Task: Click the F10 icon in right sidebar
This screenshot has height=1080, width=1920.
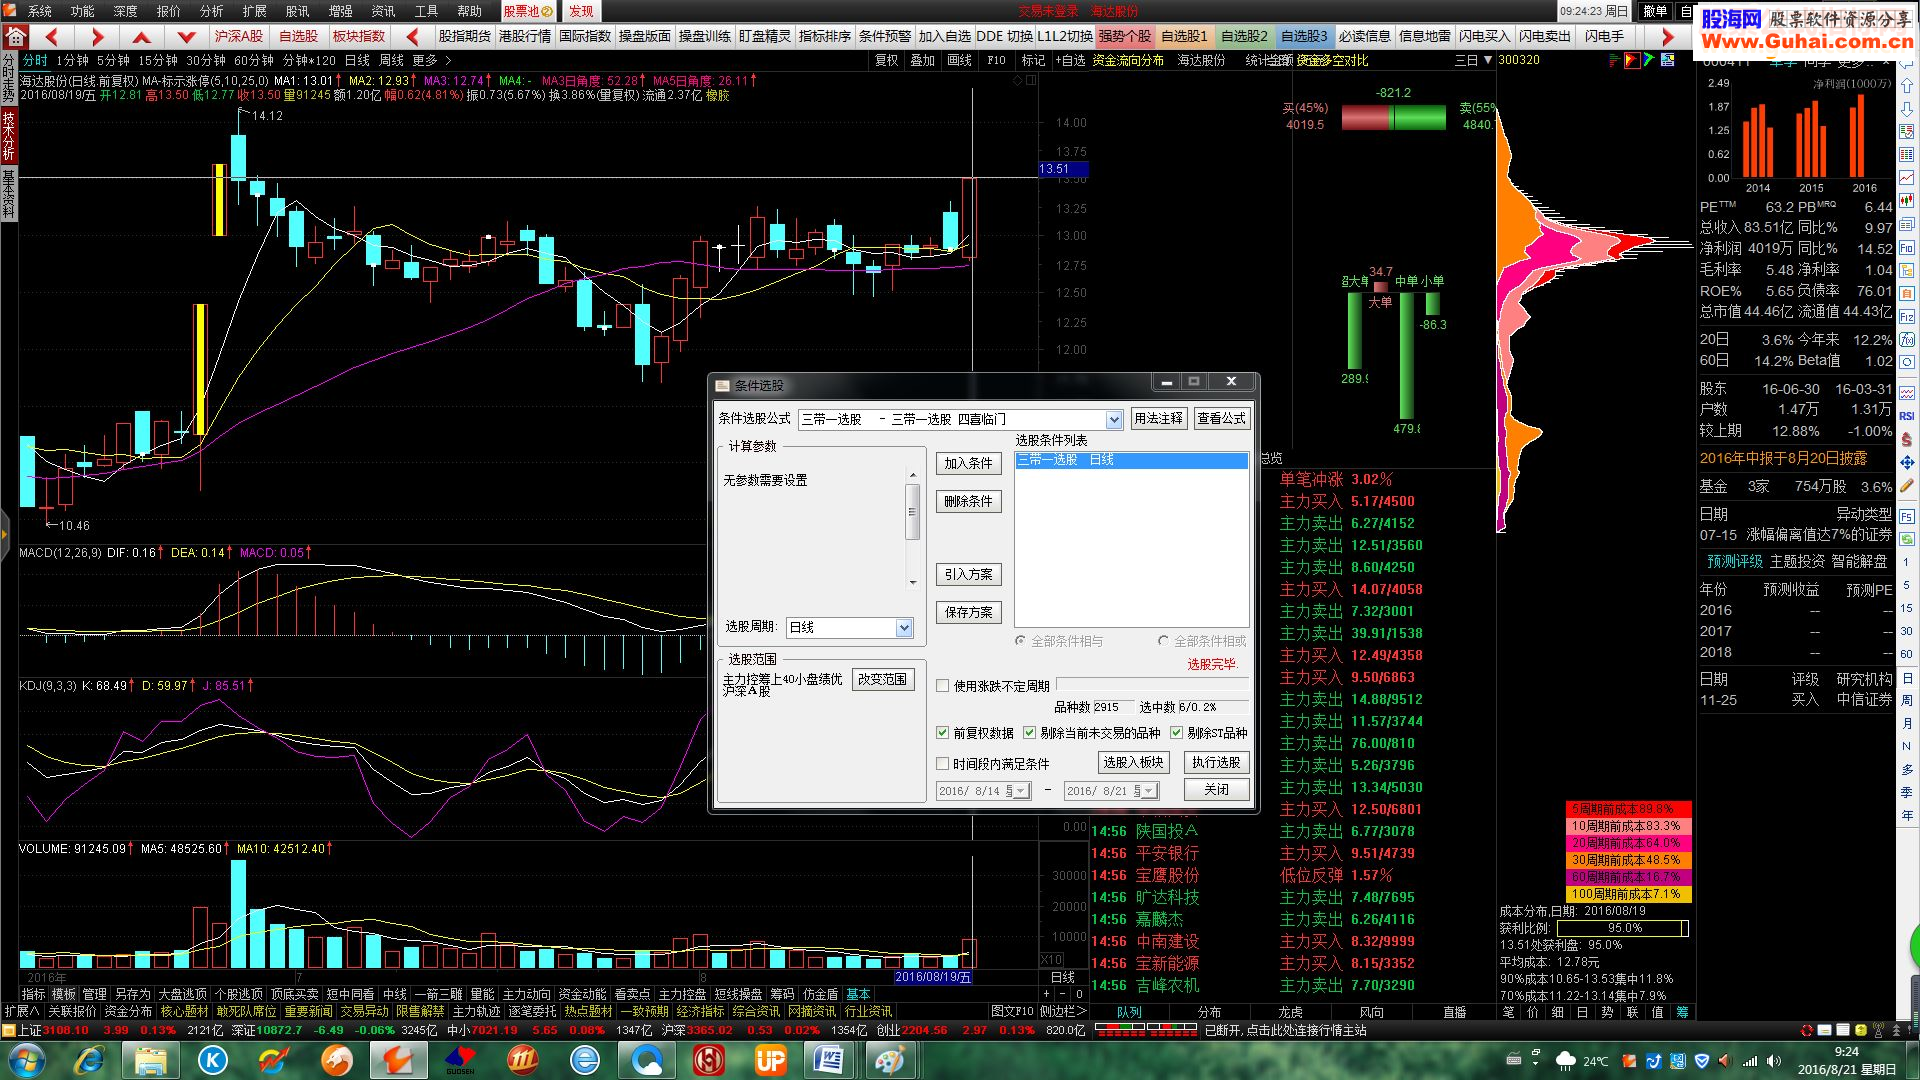Action: pyautogui.click(x=1907, y=247)
